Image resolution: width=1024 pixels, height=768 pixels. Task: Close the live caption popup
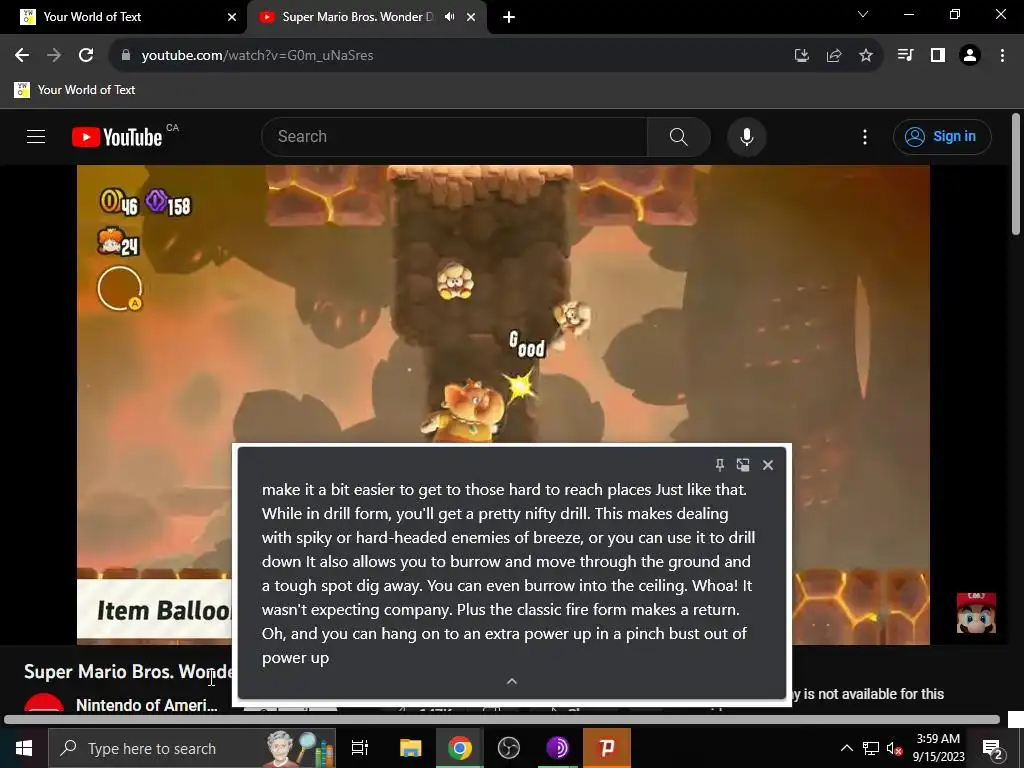pos(768,465)
